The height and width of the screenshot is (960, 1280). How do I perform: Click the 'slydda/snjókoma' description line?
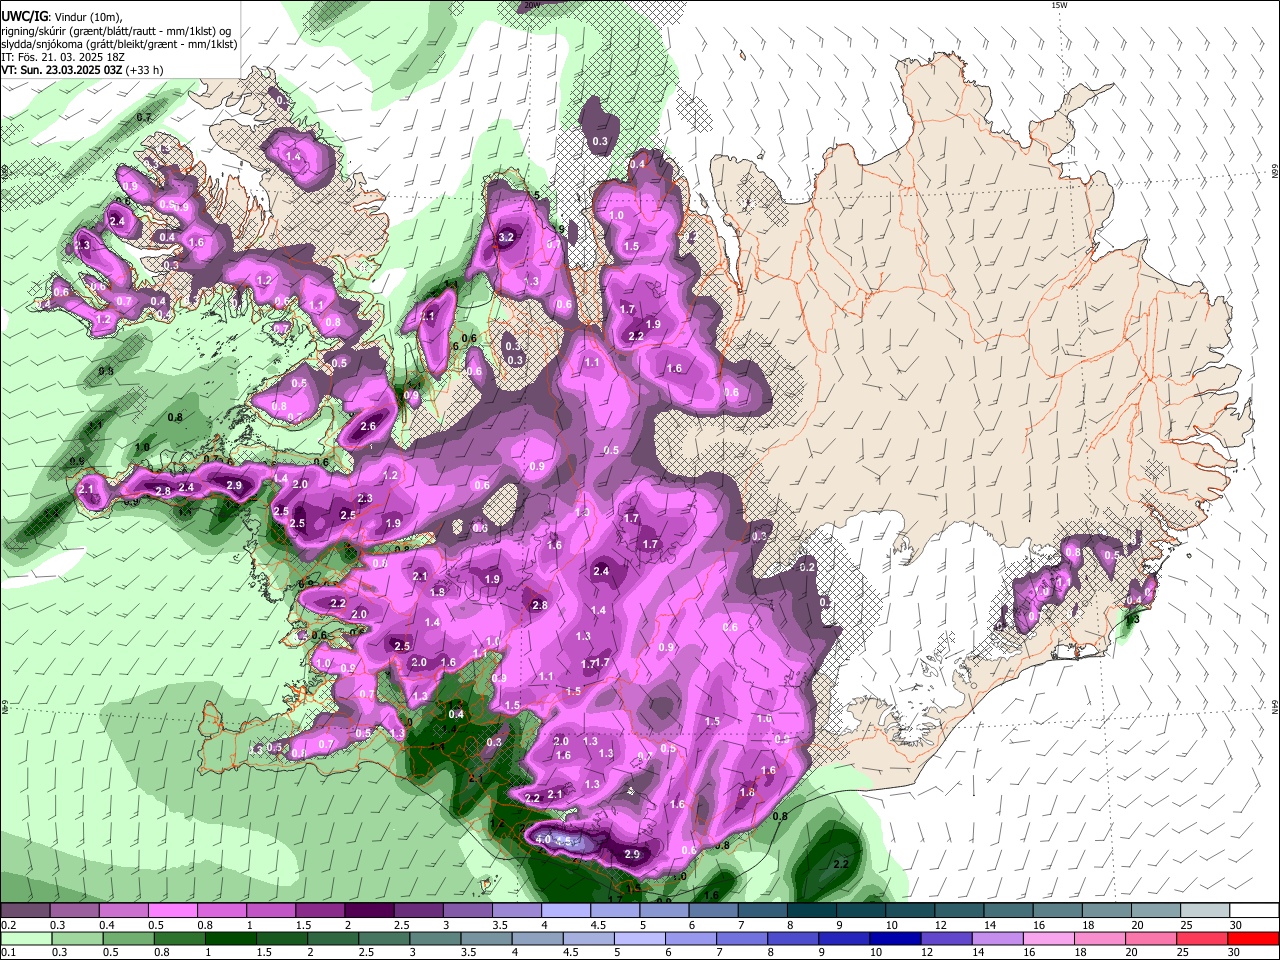click(x=119, y=44)
